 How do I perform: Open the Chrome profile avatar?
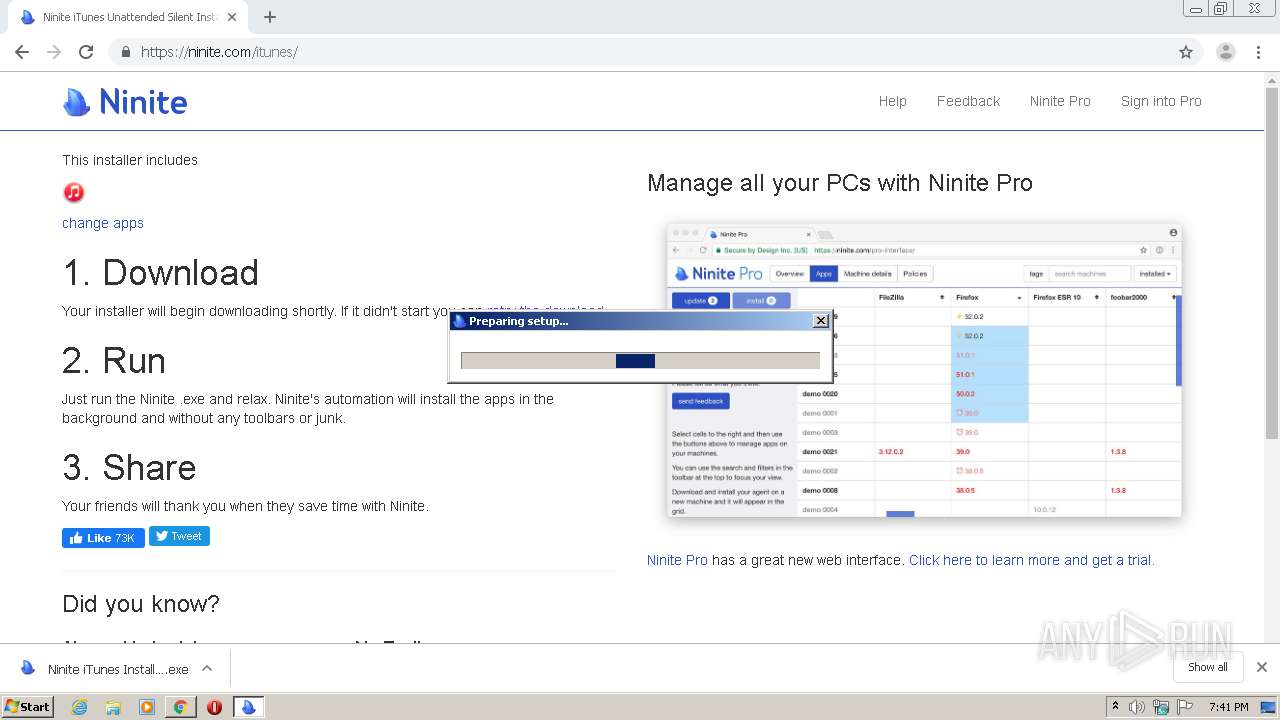(1225, 52)
